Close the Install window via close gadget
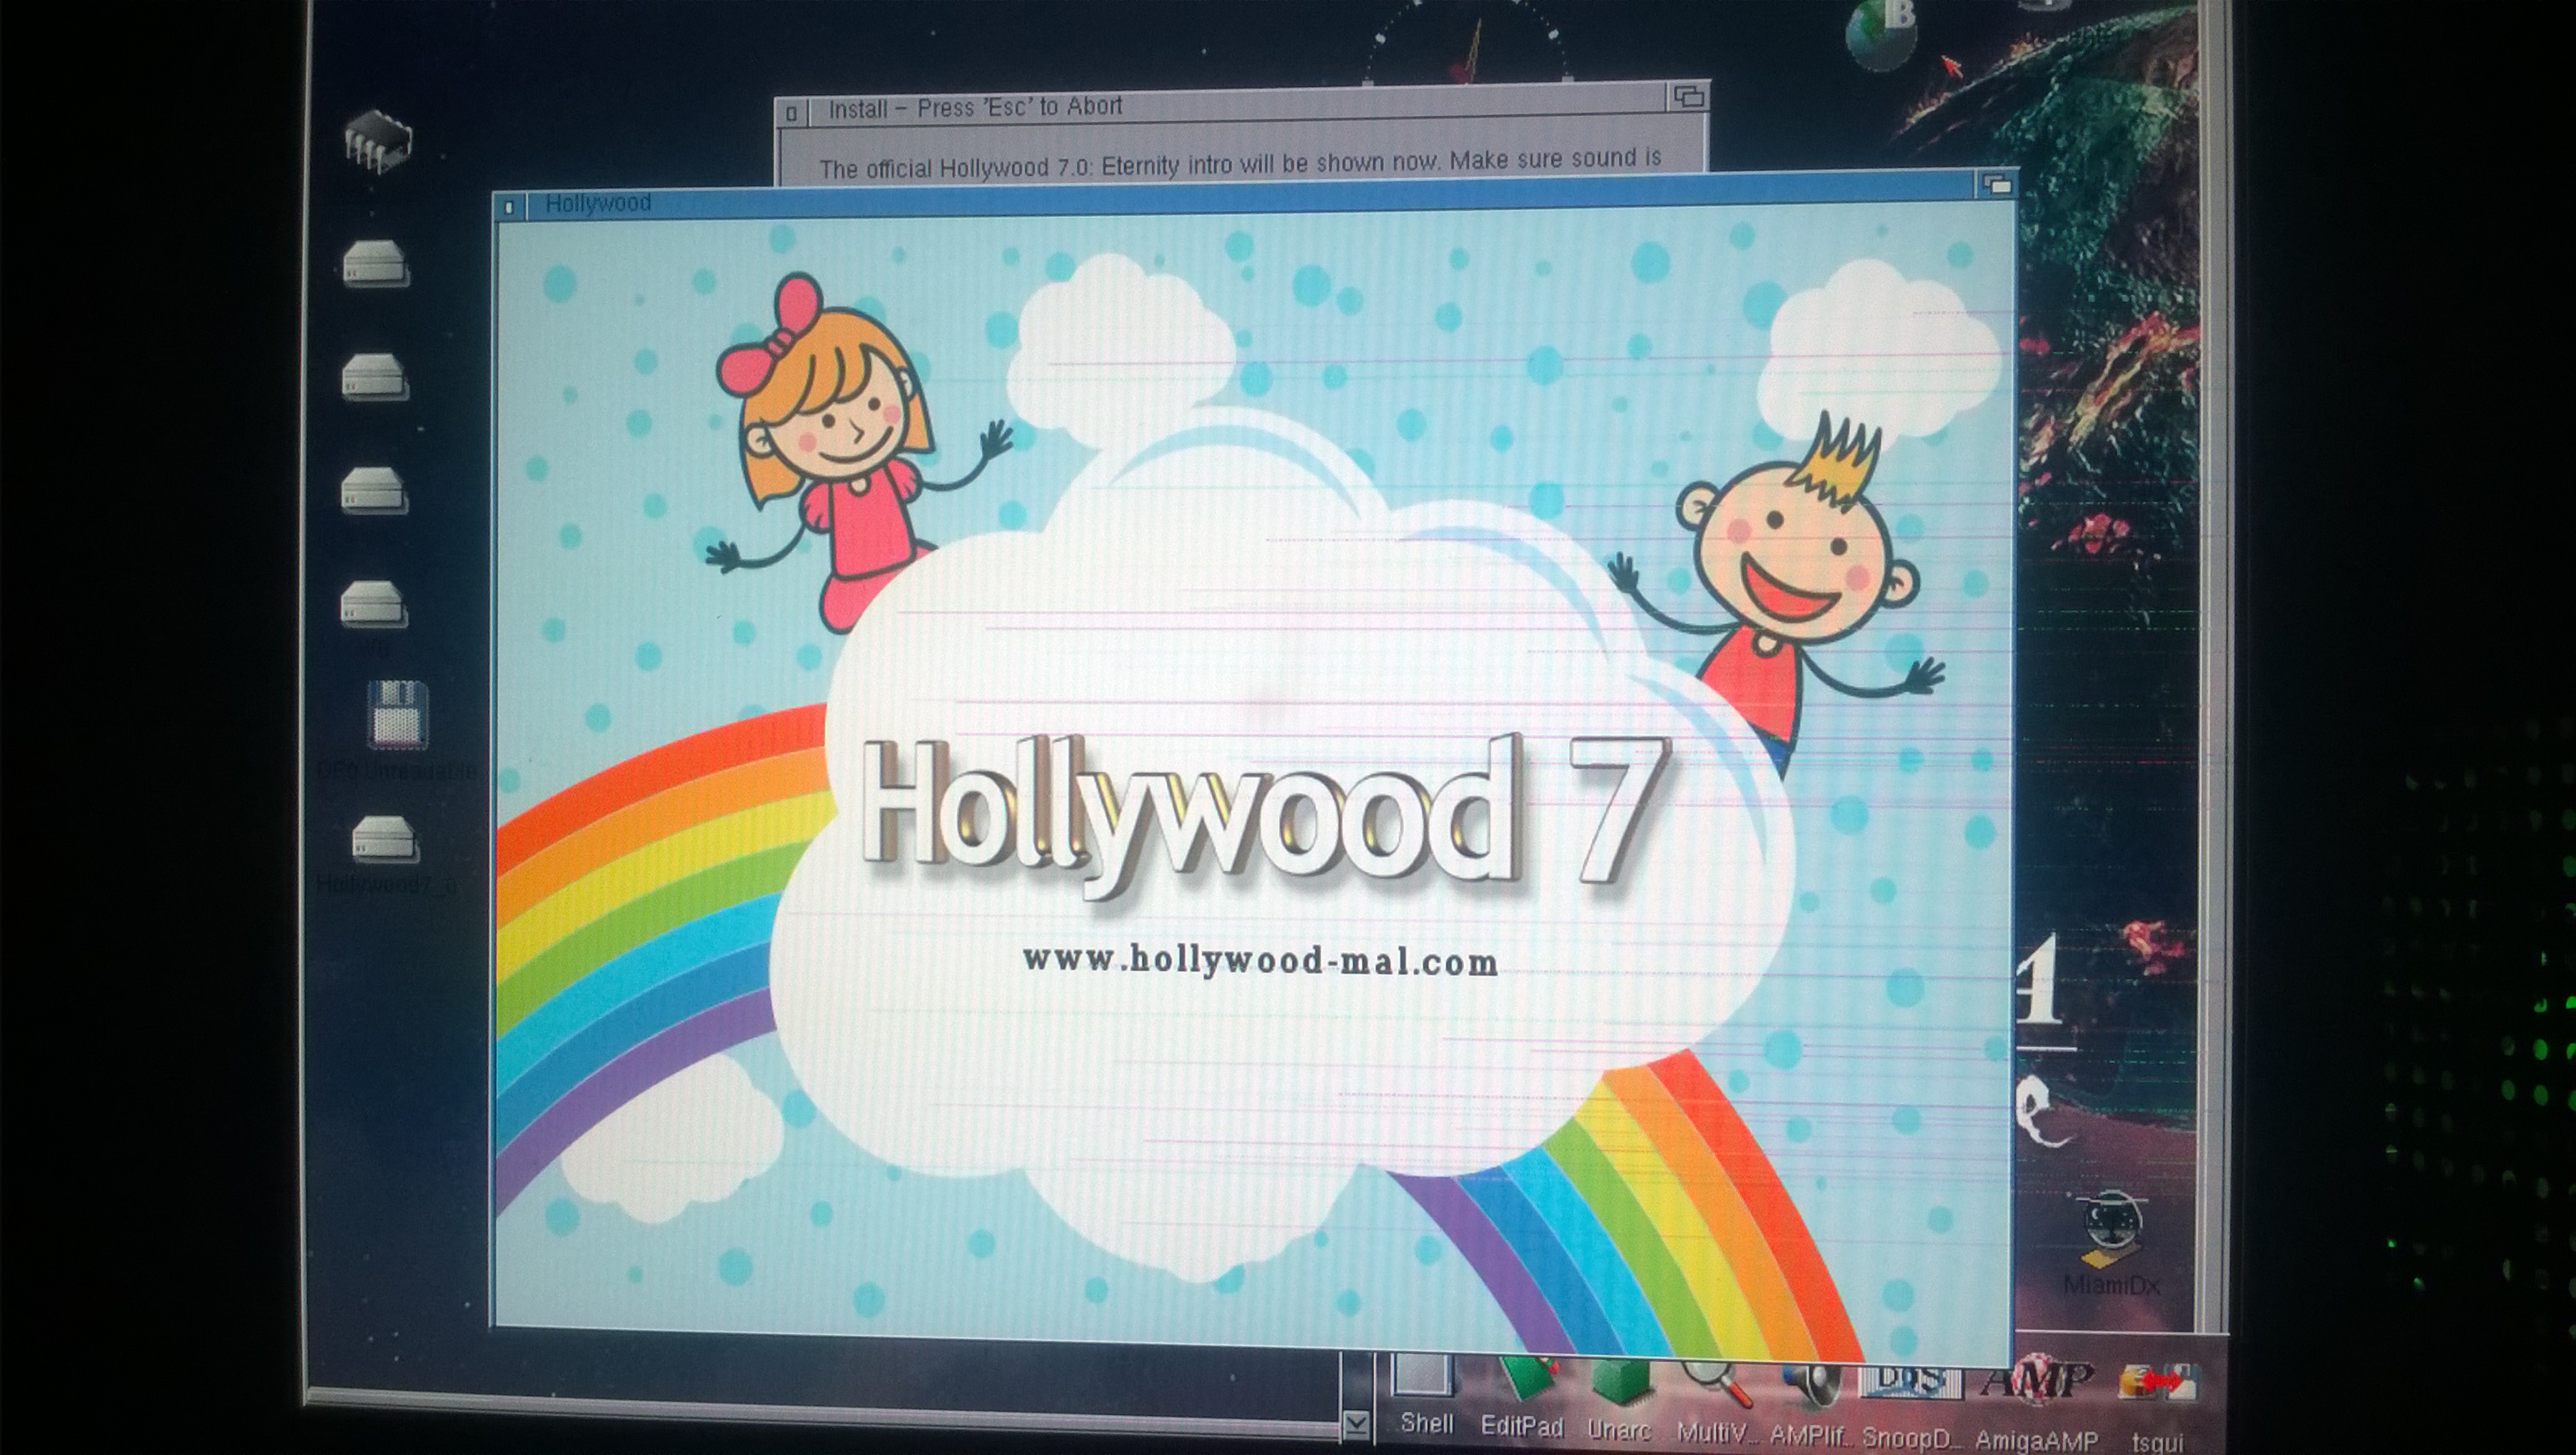This screenshot has width=2576, height=1455. (791, 113)
